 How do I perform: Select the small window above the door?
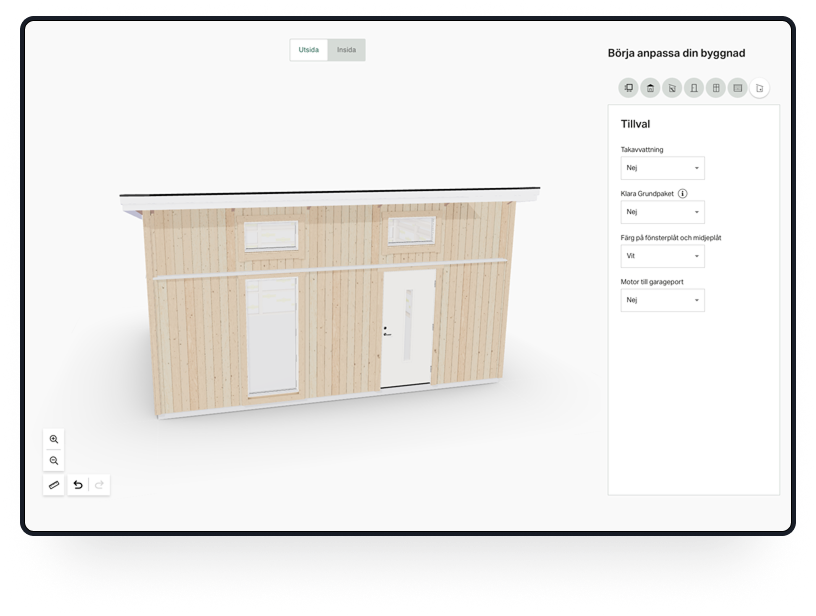click(x=412, y=230)
